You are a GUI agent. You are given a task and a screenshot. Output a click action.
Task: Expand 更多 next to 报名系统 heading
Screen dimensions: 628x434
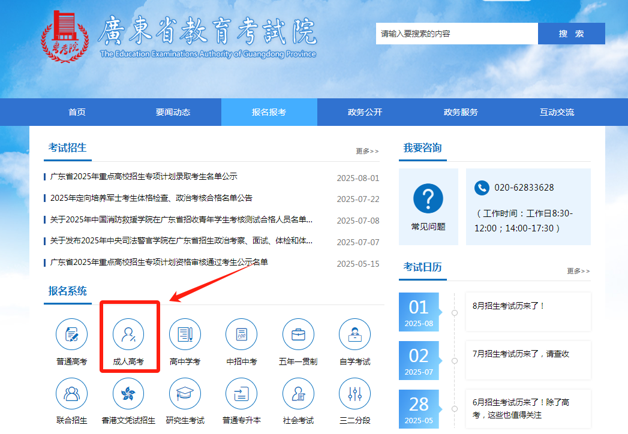tap(367, 294)
